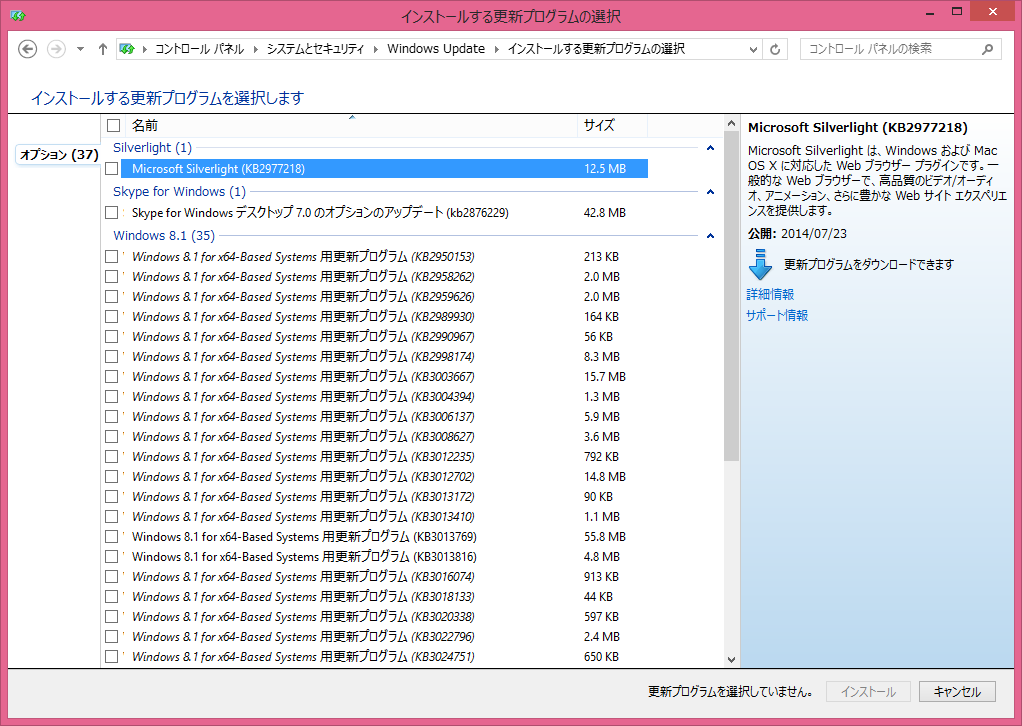Collapse the Windows 8.1 (35) group
Screen dimensions: 1022x726
click(x=710, y=235)
